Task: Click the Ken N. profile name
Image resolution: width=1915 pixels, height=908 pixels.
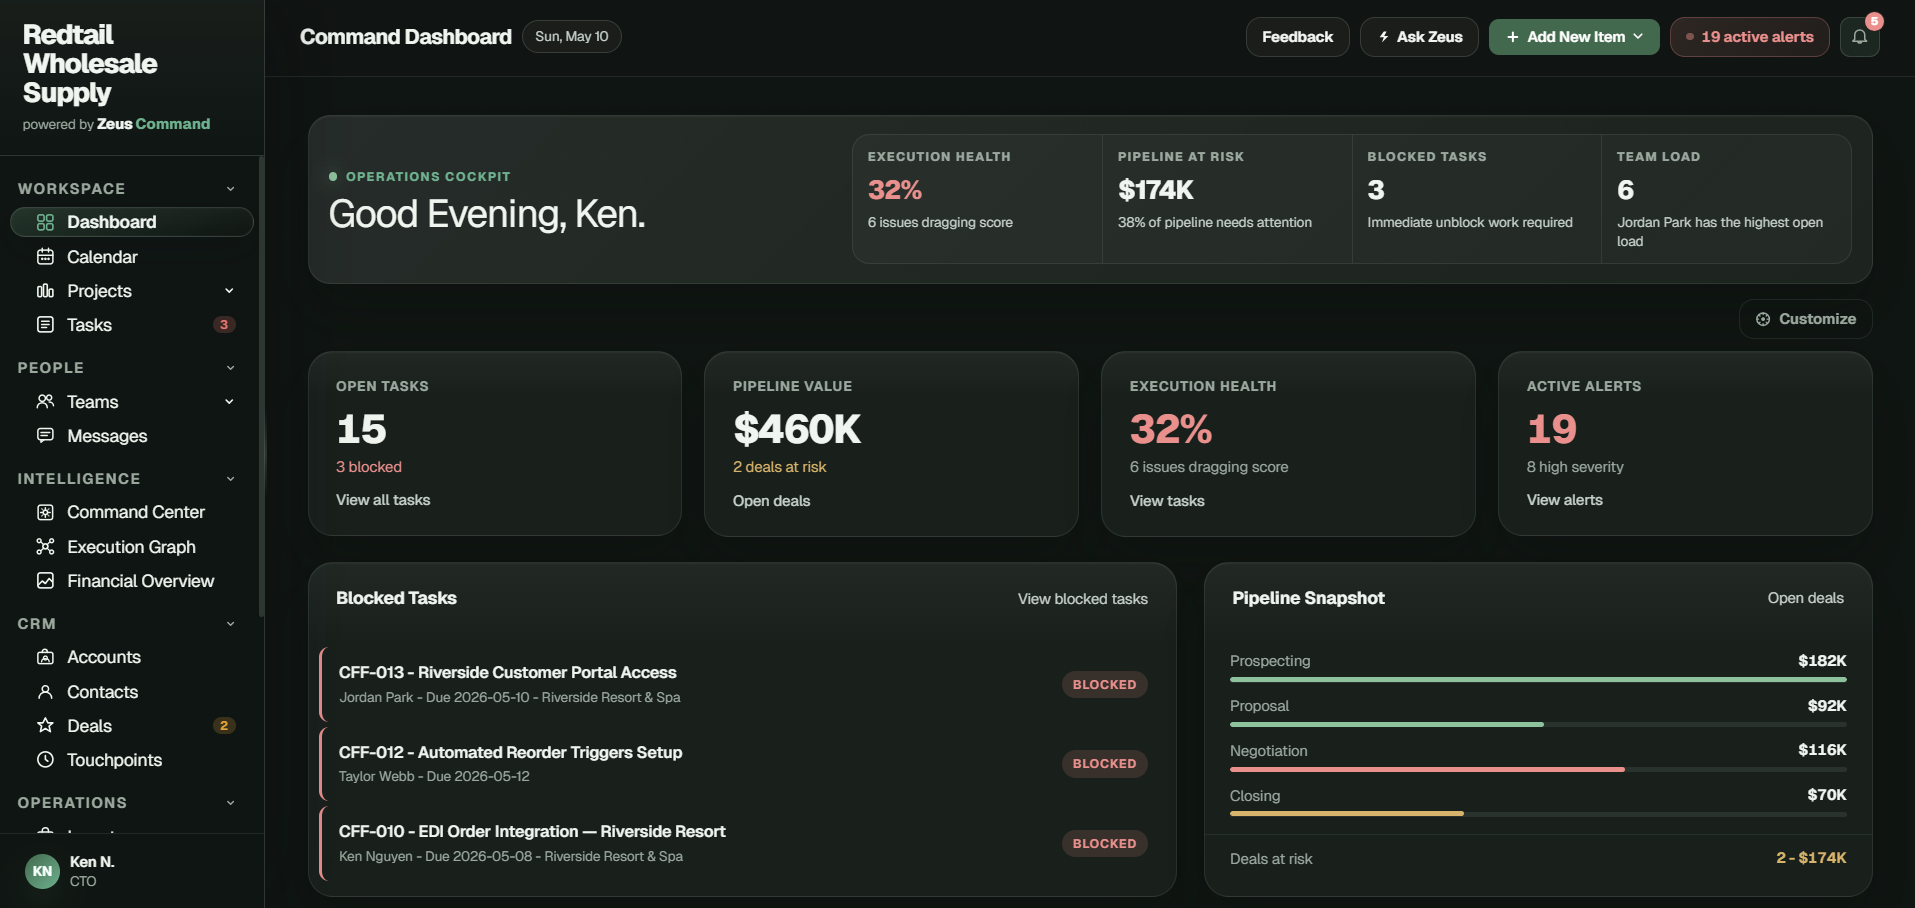Action: (x=92, y=862)
